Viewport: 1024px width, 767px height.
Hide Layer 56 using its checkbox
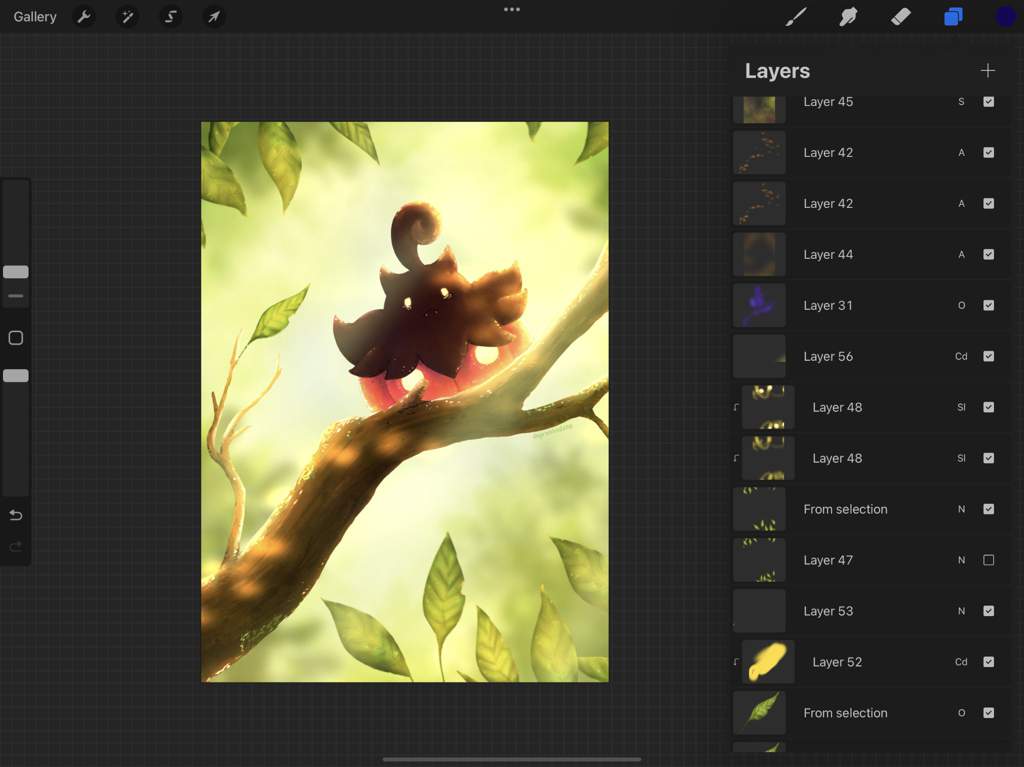click(x=989, y=356)
